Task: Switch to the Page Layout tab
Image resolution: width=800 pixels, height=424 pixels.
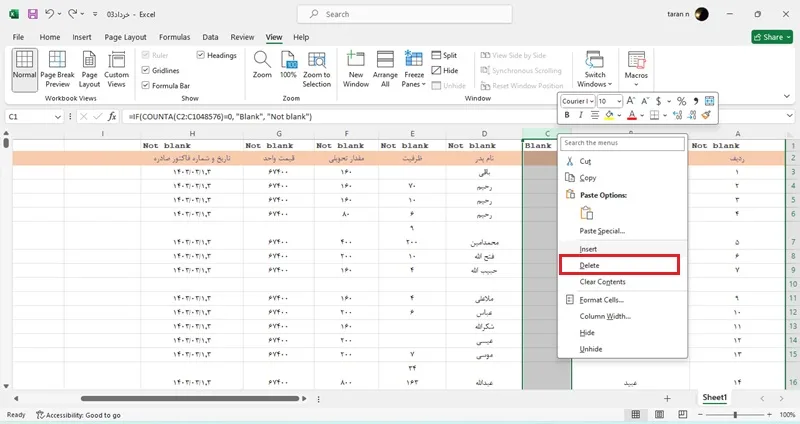Action: [125, 37]
